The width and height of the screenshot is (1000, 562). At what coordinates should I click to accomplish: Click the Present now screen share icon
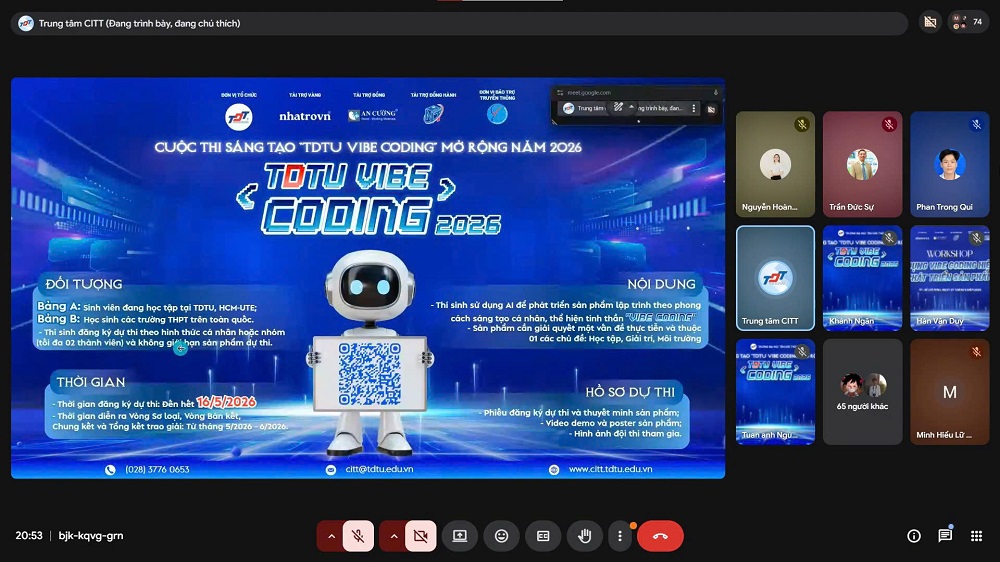pos(460,536)
